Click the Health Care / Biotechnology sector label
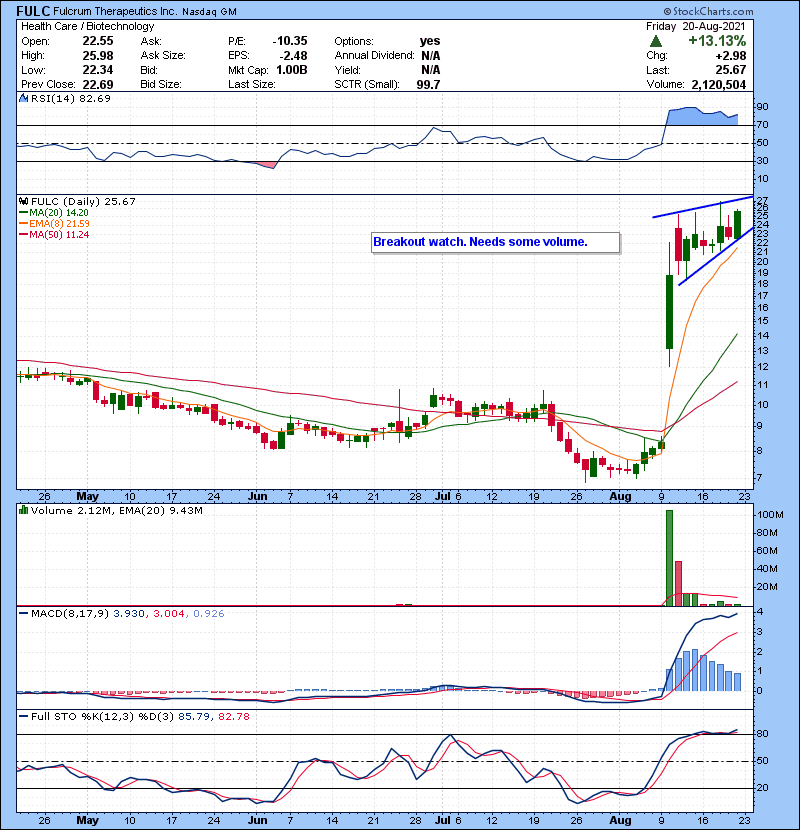800x830 pixels. (88, 26)
